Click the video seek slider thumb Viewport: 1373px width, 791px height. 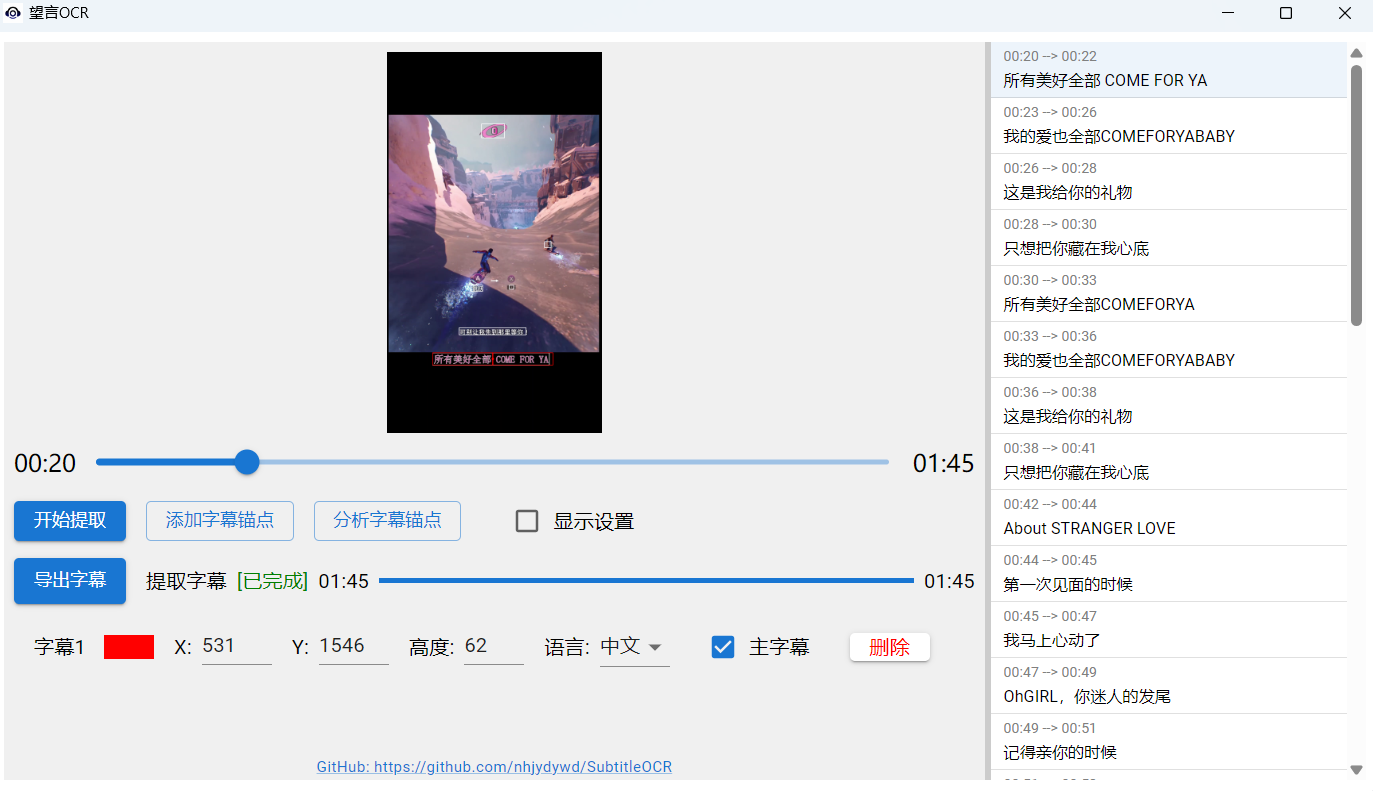pos(247,462)
